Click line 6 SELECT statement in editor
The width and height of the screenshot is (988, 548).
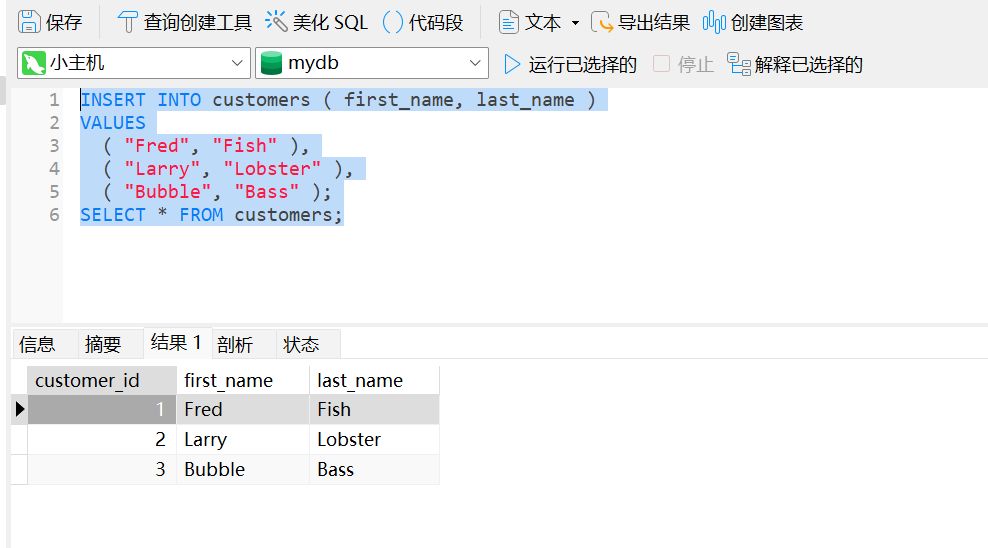(x=211, y=215)
